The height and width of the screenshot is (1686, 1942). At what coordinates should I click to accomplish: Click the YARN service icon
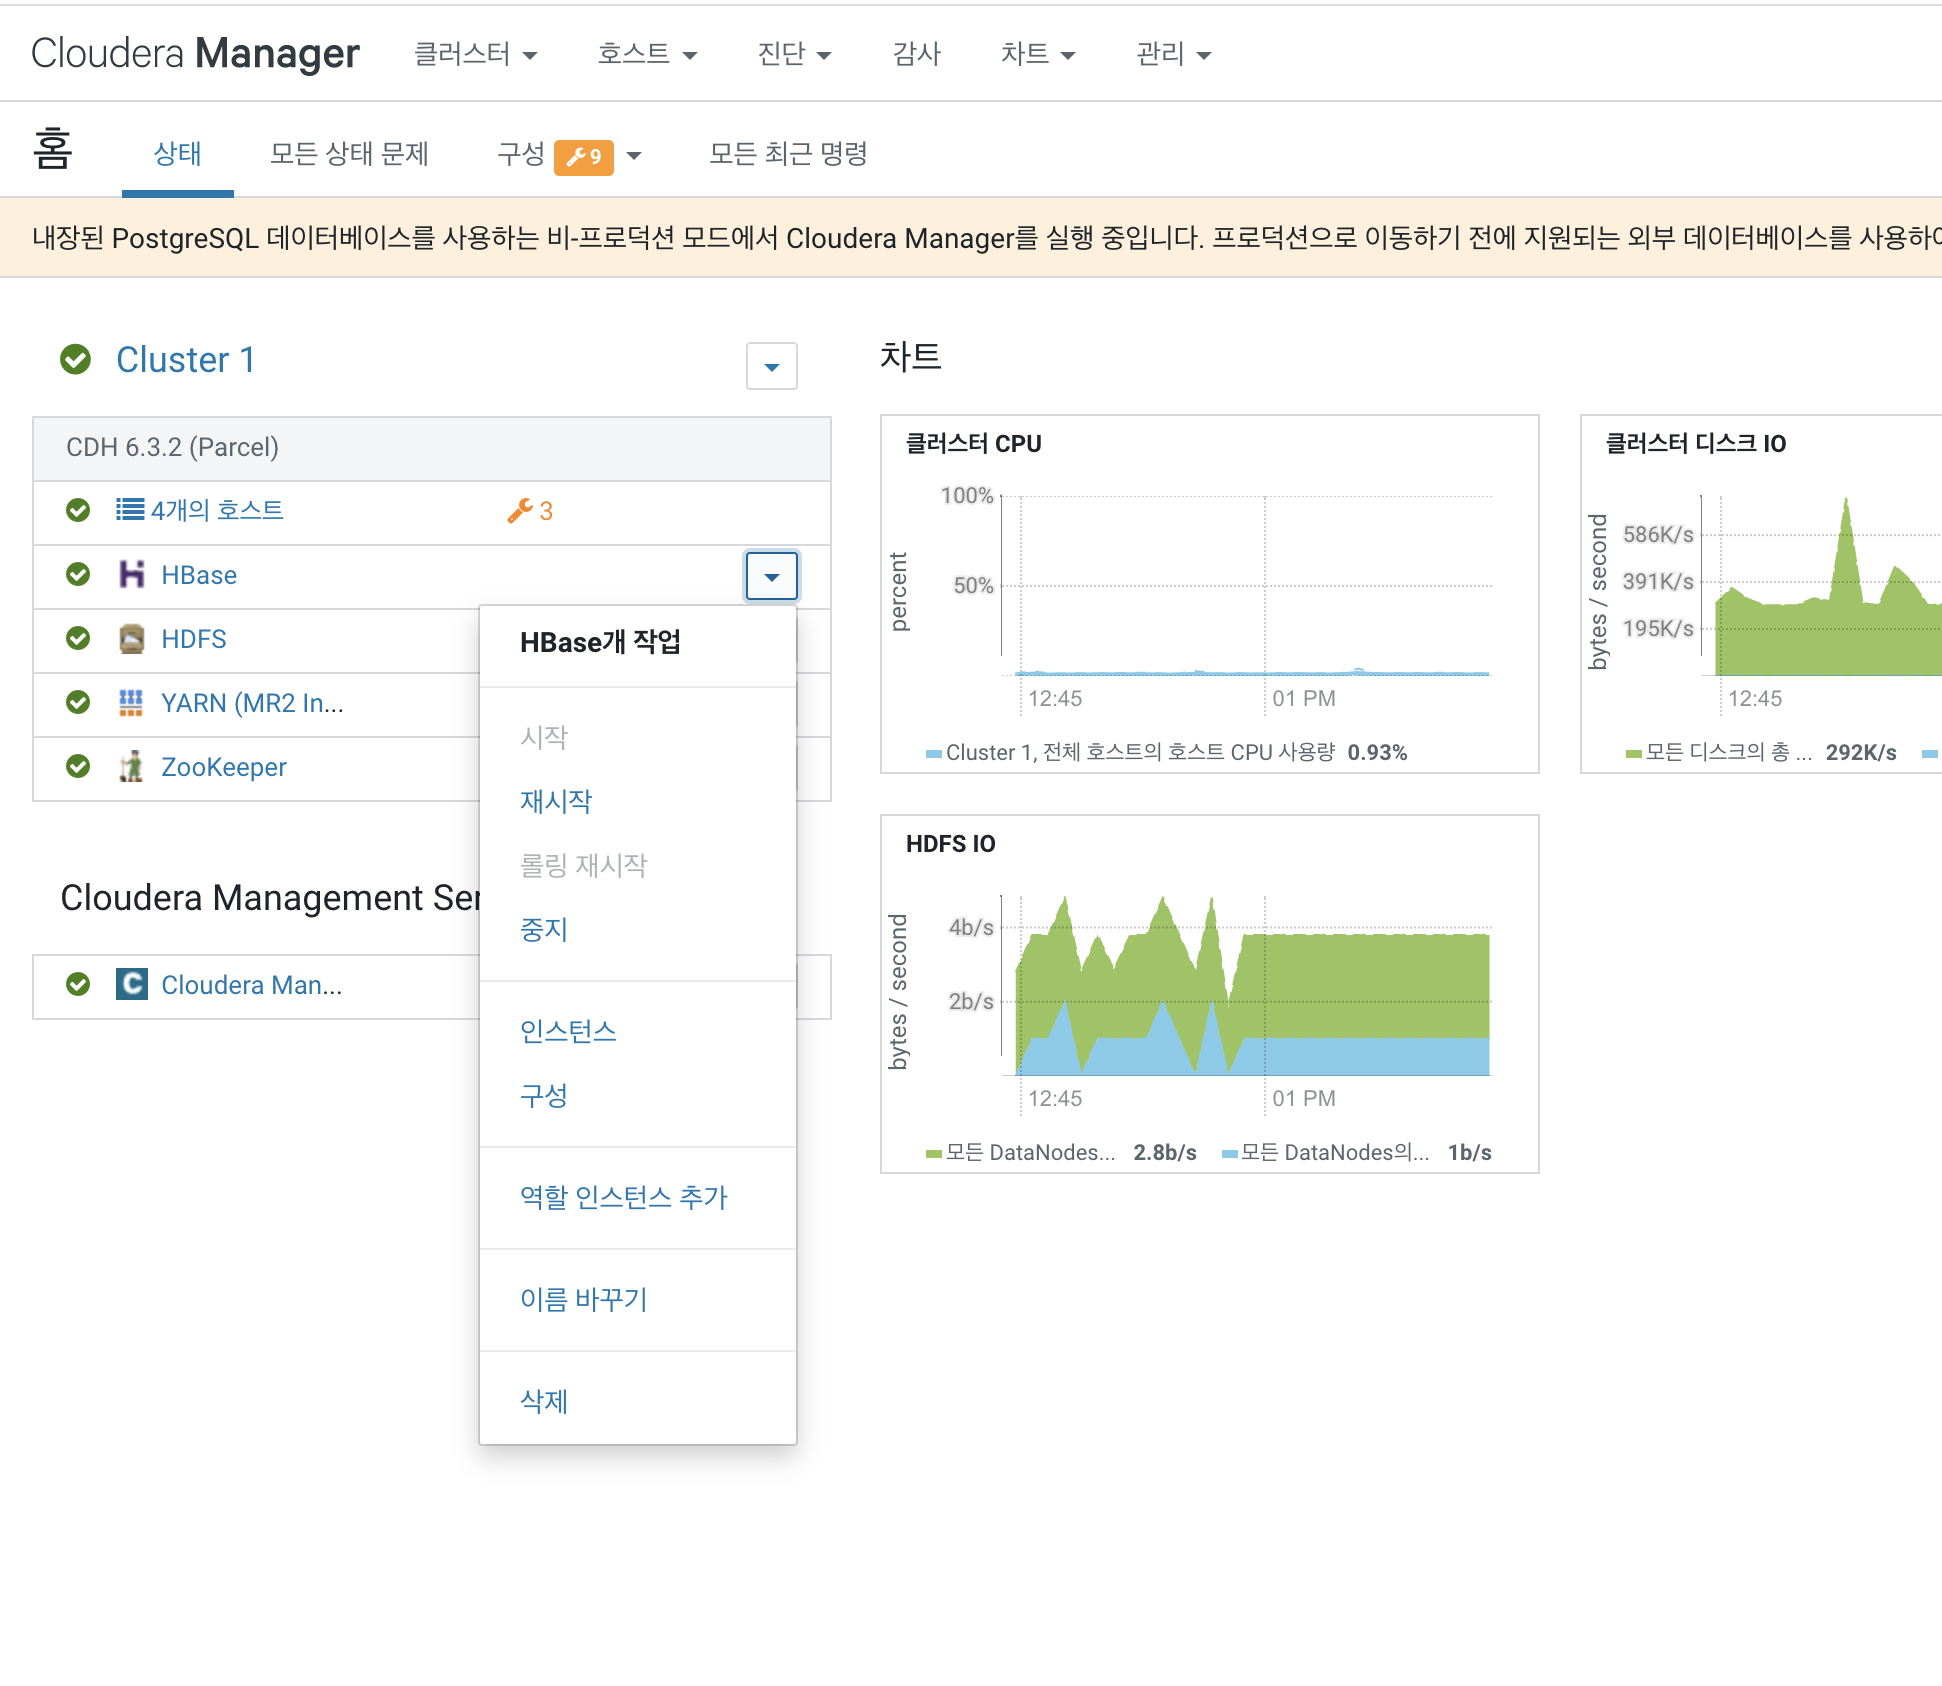coord(131,703)
